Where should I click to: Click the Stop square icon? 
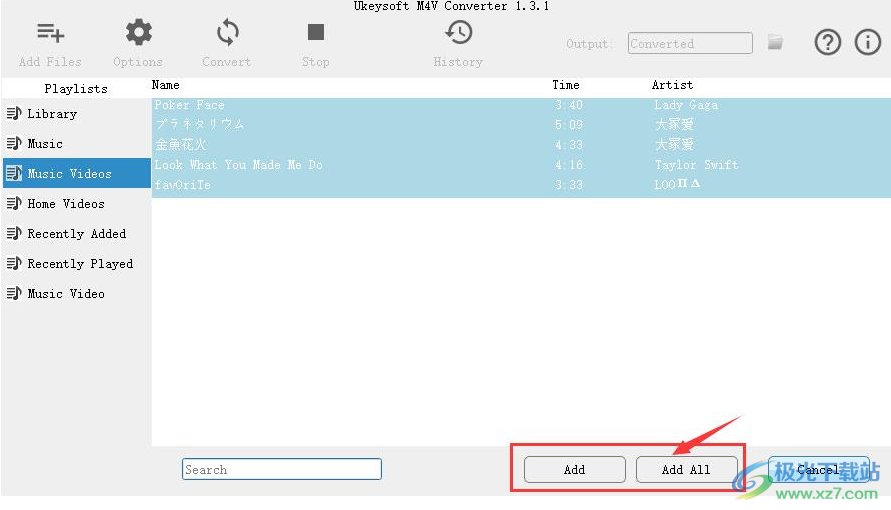pyautogui.click(x=316, y=32)
